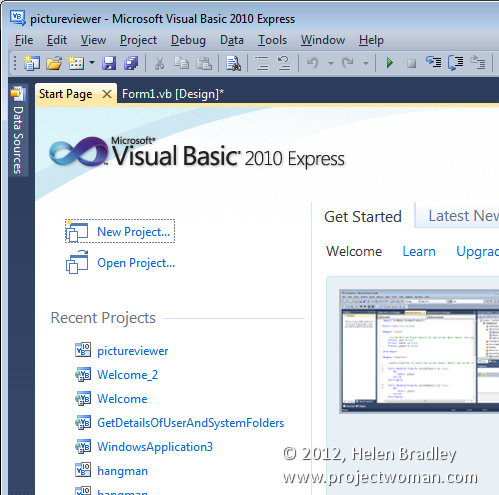Image resolution: width=499 pixels, height=495 pixels.
Task: Click the Step Out toolbar icon
Action: (x=477, y=62)
